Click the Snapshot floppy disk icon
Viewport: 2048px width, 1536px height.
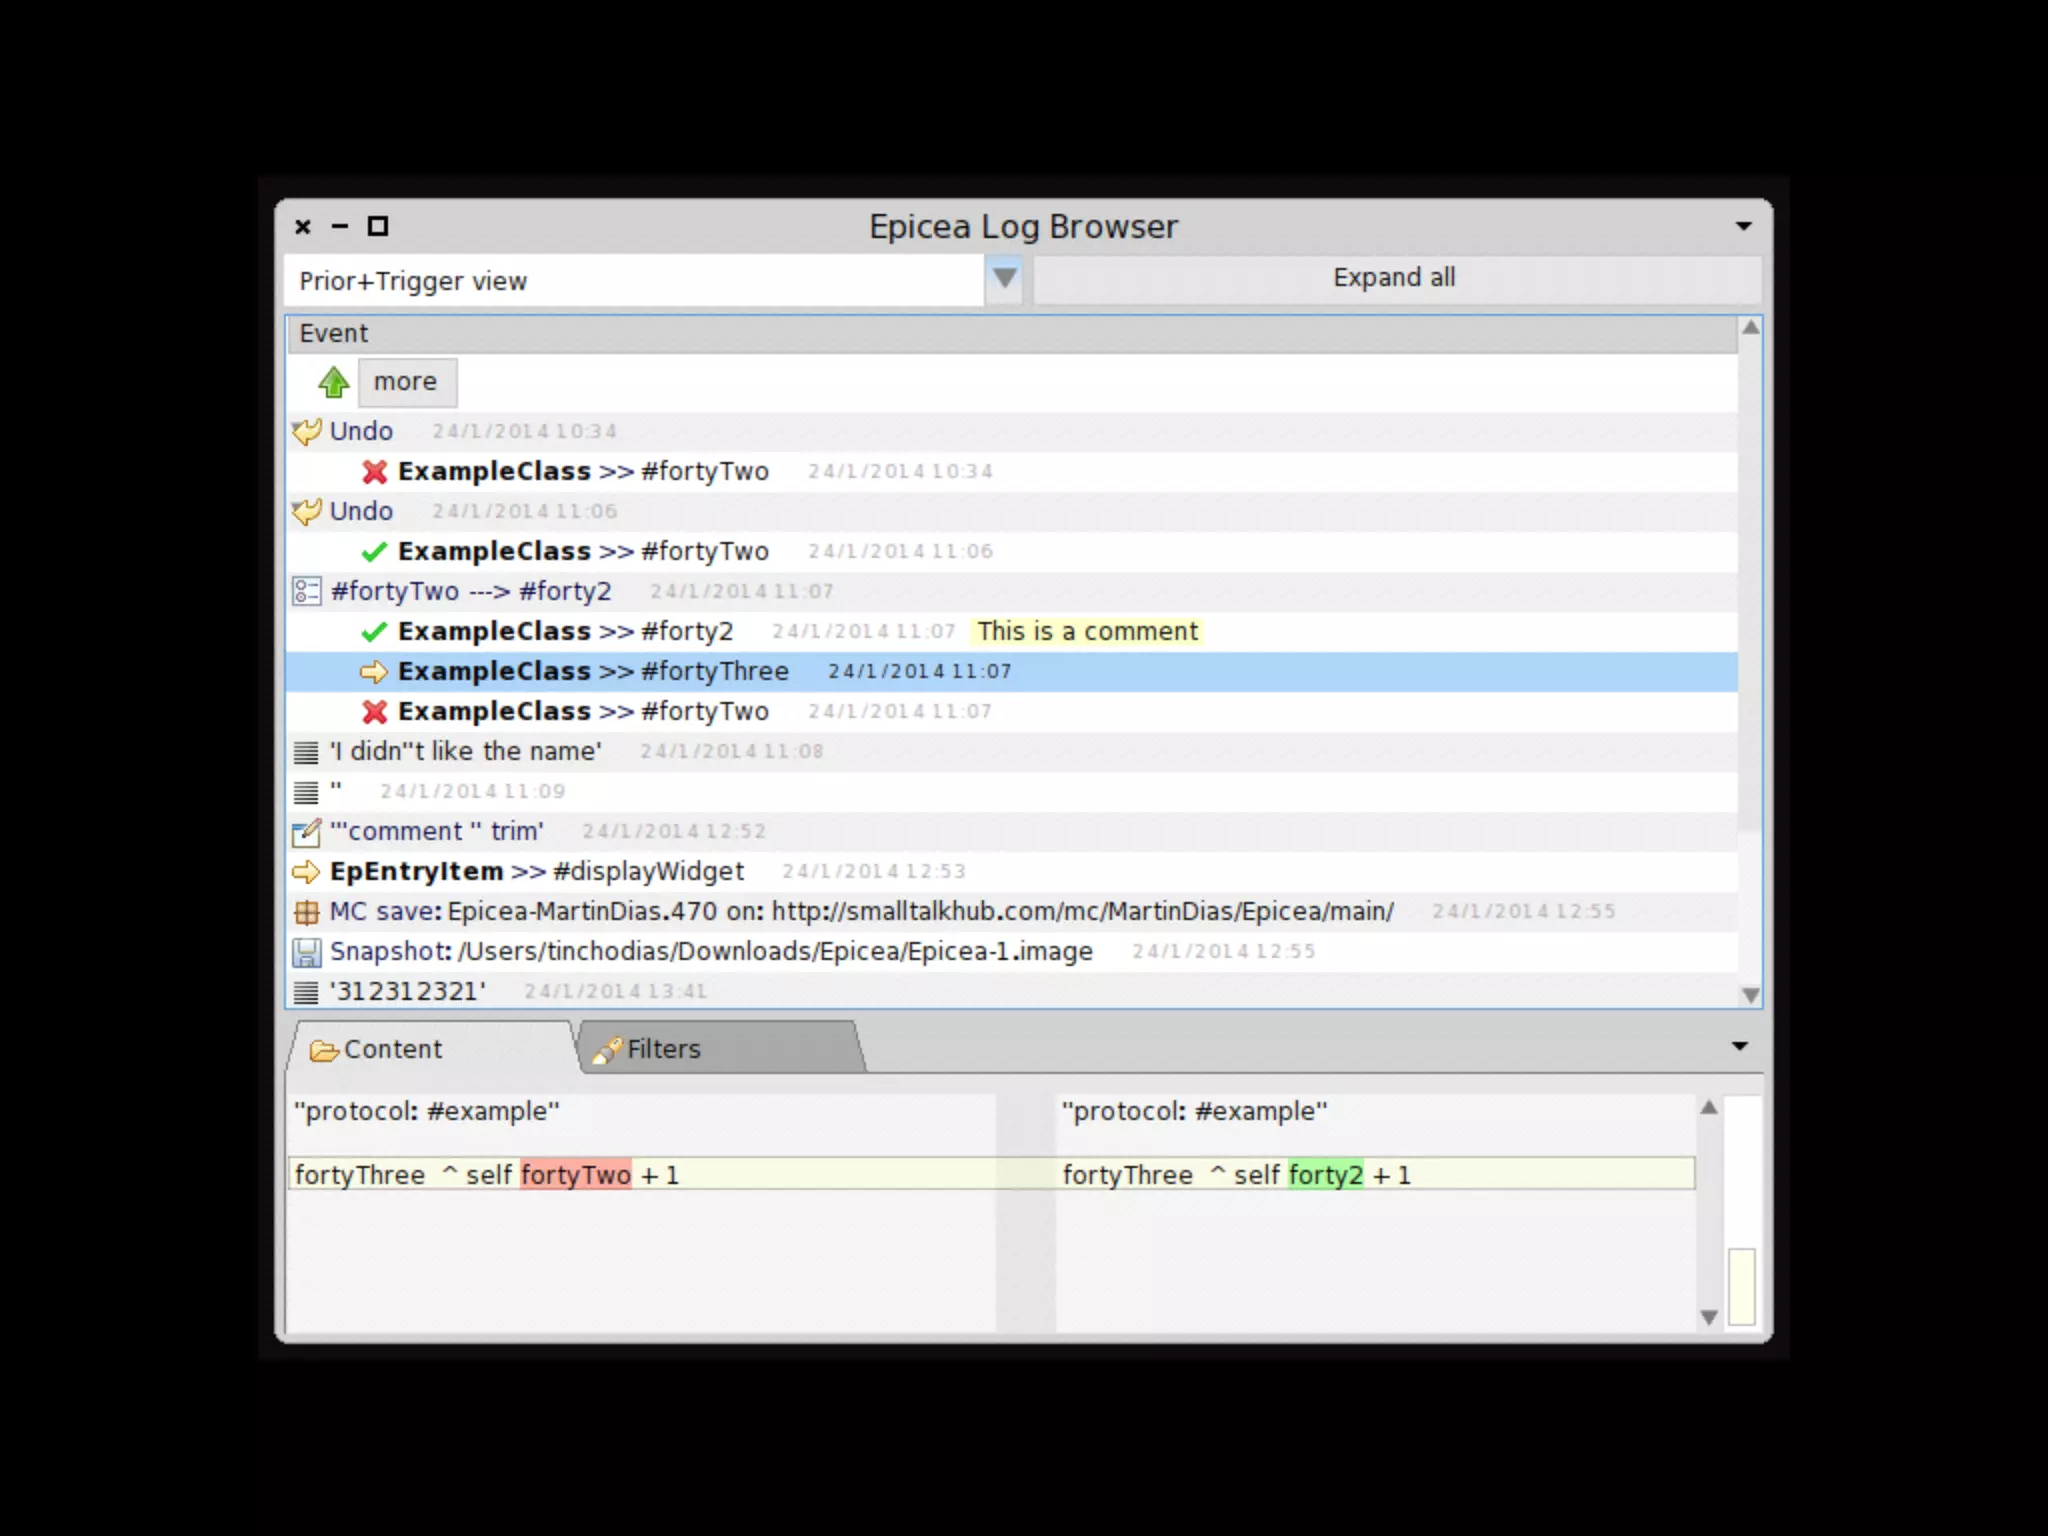[306, 952]
